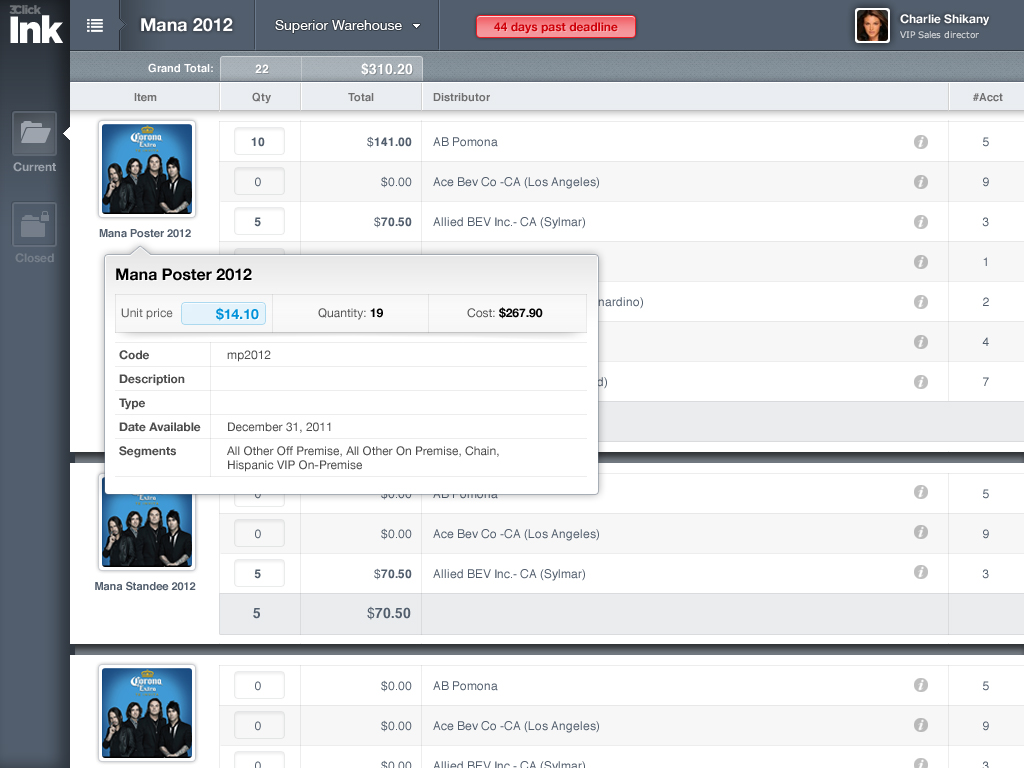Click the #Acct column header
Screen dimensions: 1024x768
click(987, 97)
